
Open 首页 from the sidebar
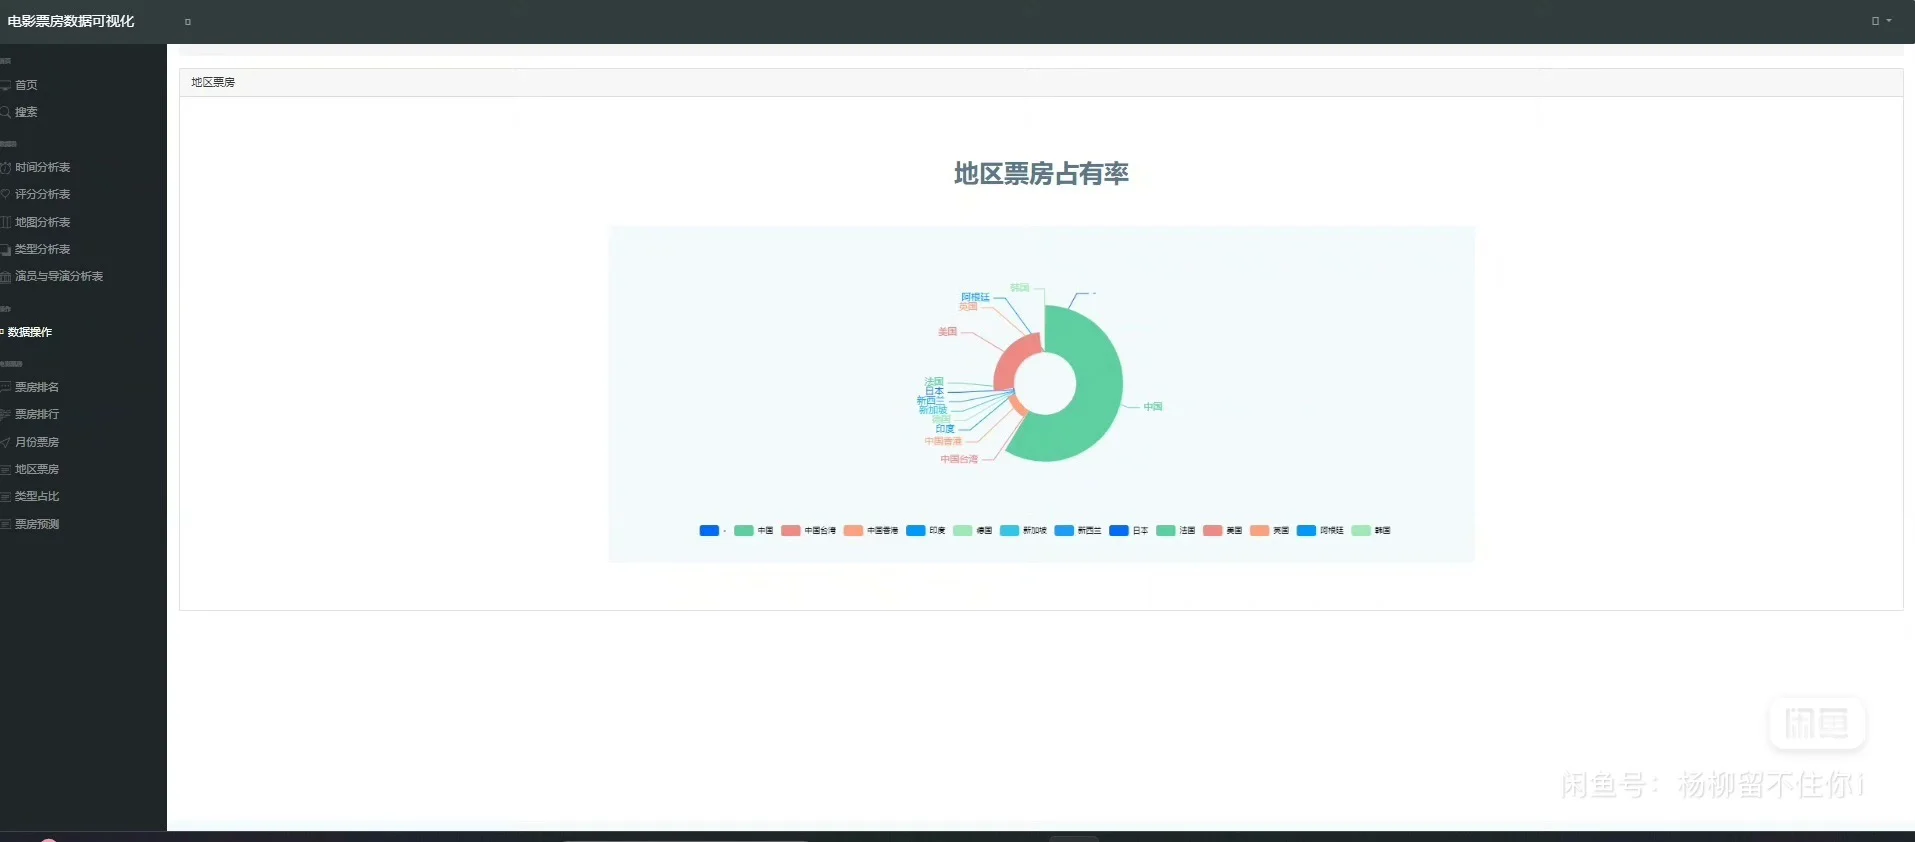coord(26,85)
